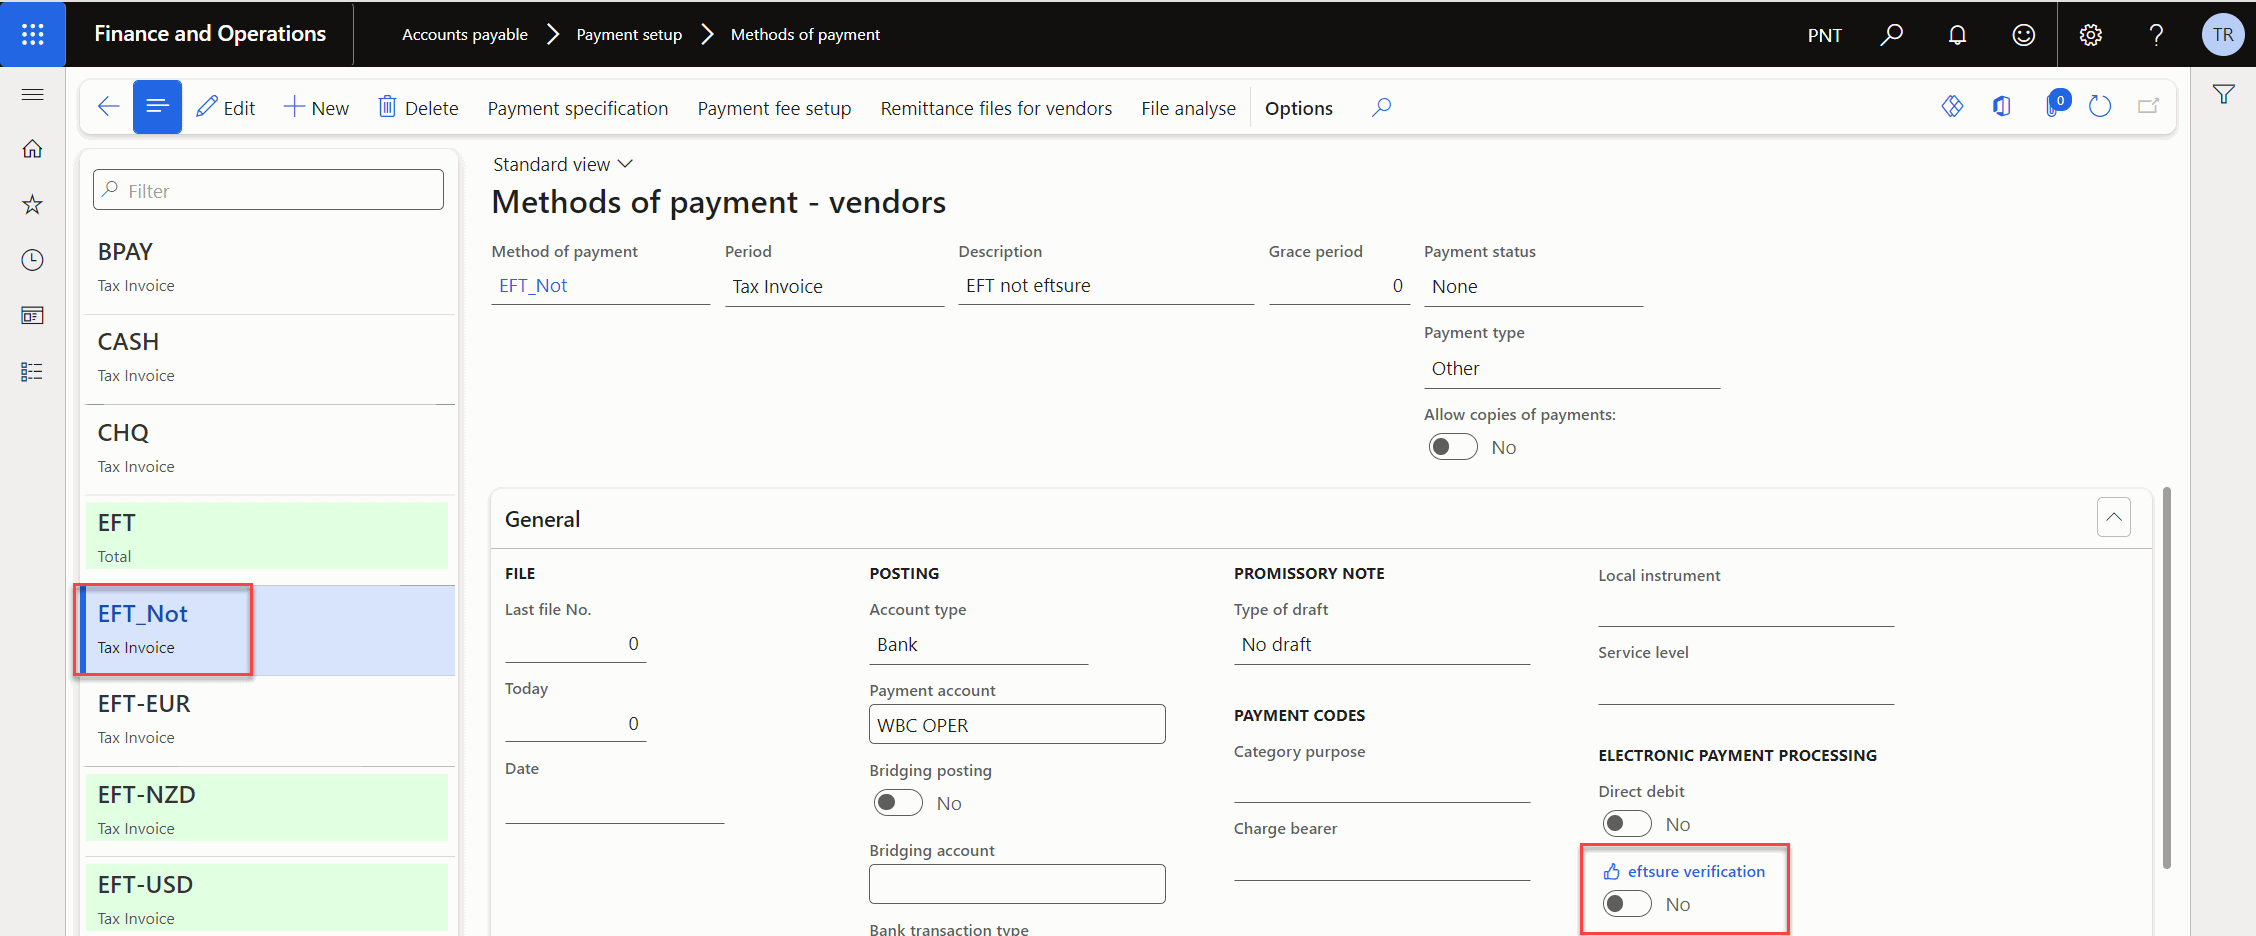Screen dimensions: 2256x936
Task: Open the Recent clock icon
Action: point(33,260)
